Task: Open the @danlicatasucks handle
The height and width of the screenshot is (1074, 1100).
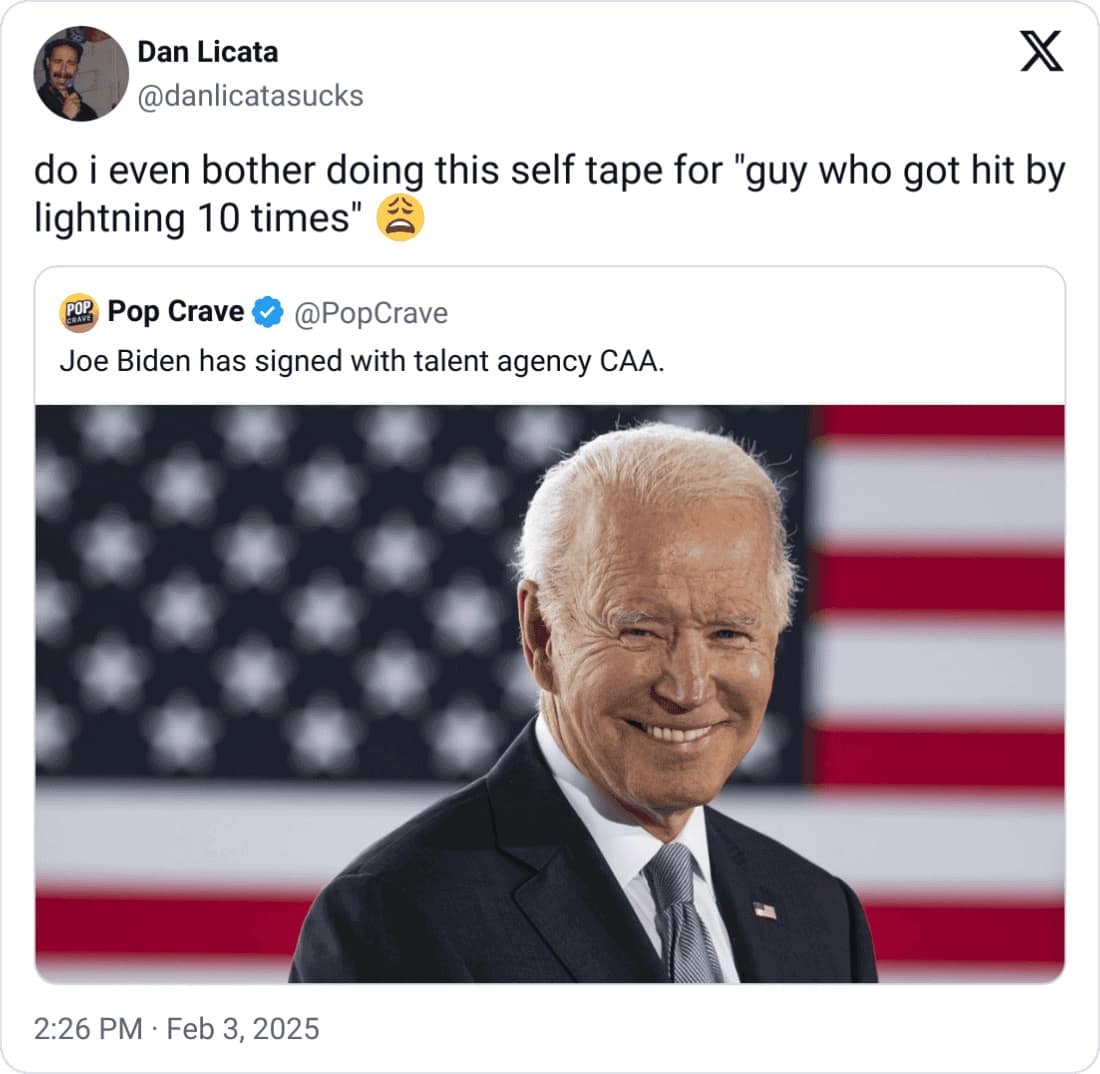Action: tap(249, 96)
